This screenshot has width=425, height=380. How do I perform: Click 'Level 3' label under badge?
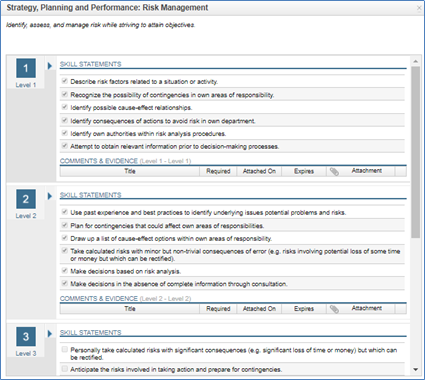(x=26, y=354)
